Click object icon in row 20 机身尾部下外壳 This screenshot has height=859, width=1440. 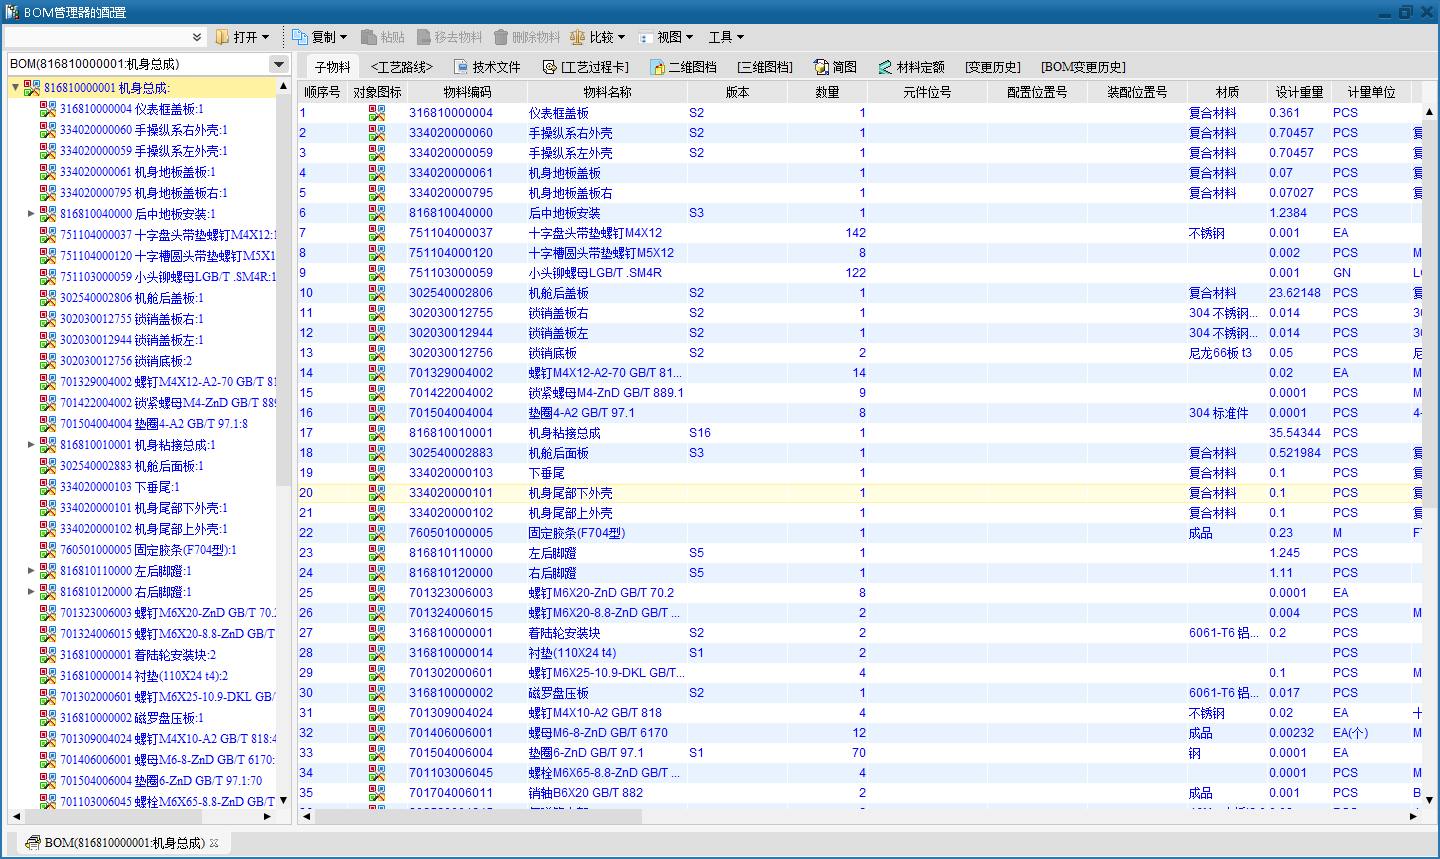pyautogui.click(x=376, y=493)
